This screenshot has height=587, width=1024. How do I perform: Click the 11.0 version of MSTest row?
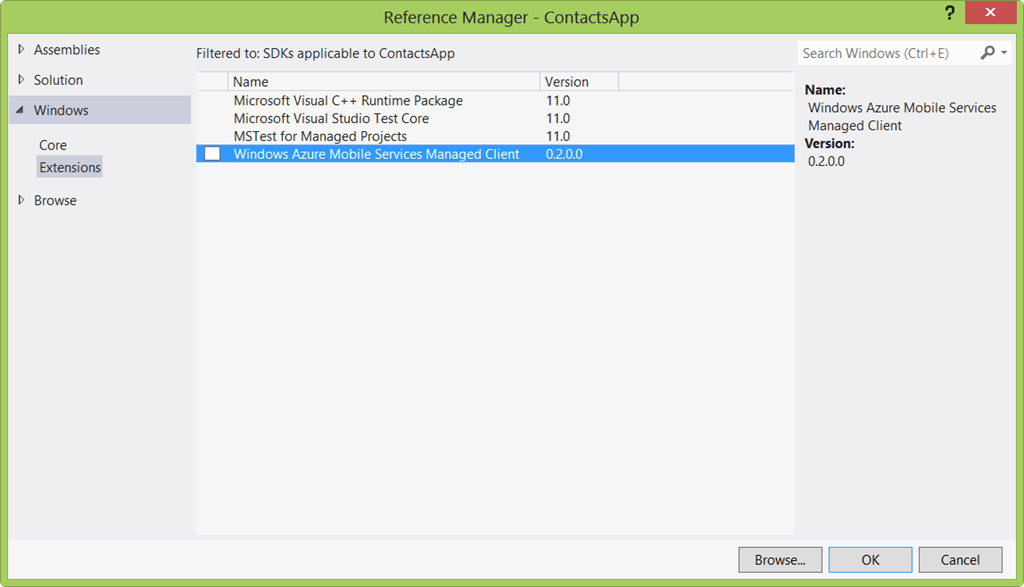(558, 136)
